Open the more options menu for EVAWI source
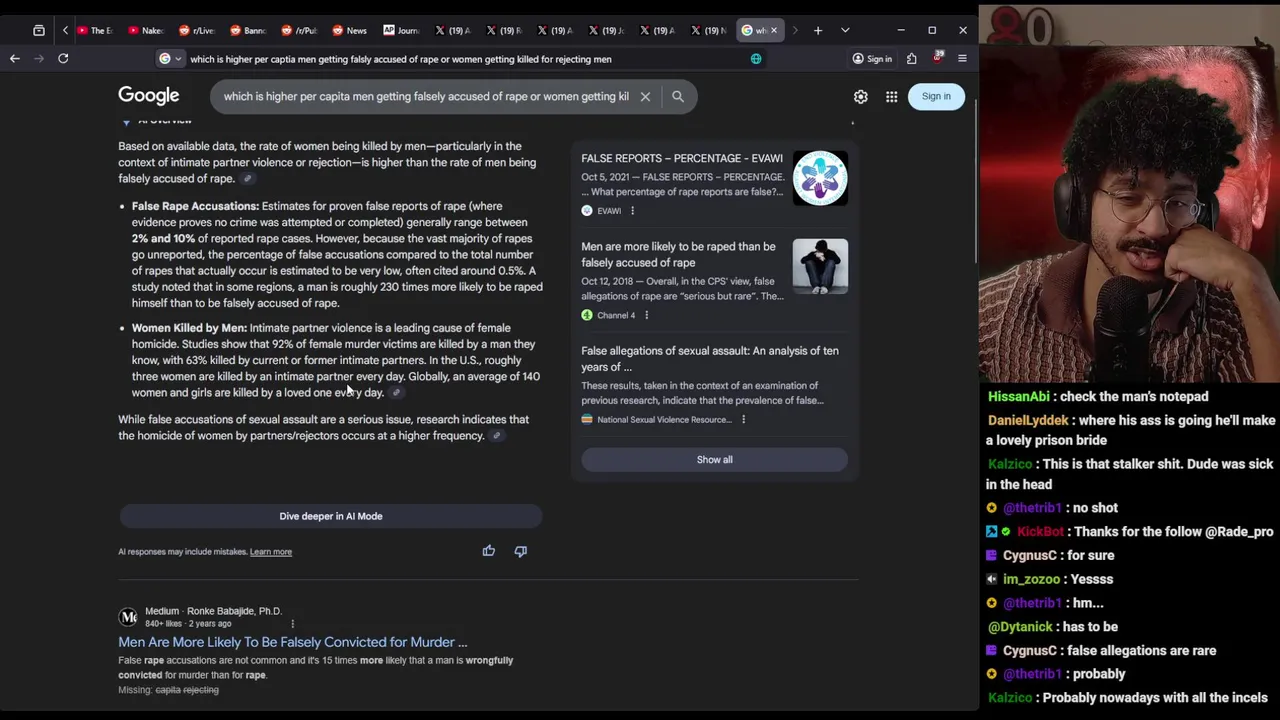The height and width of the screenshot is (720, 1280). [632, 211]
